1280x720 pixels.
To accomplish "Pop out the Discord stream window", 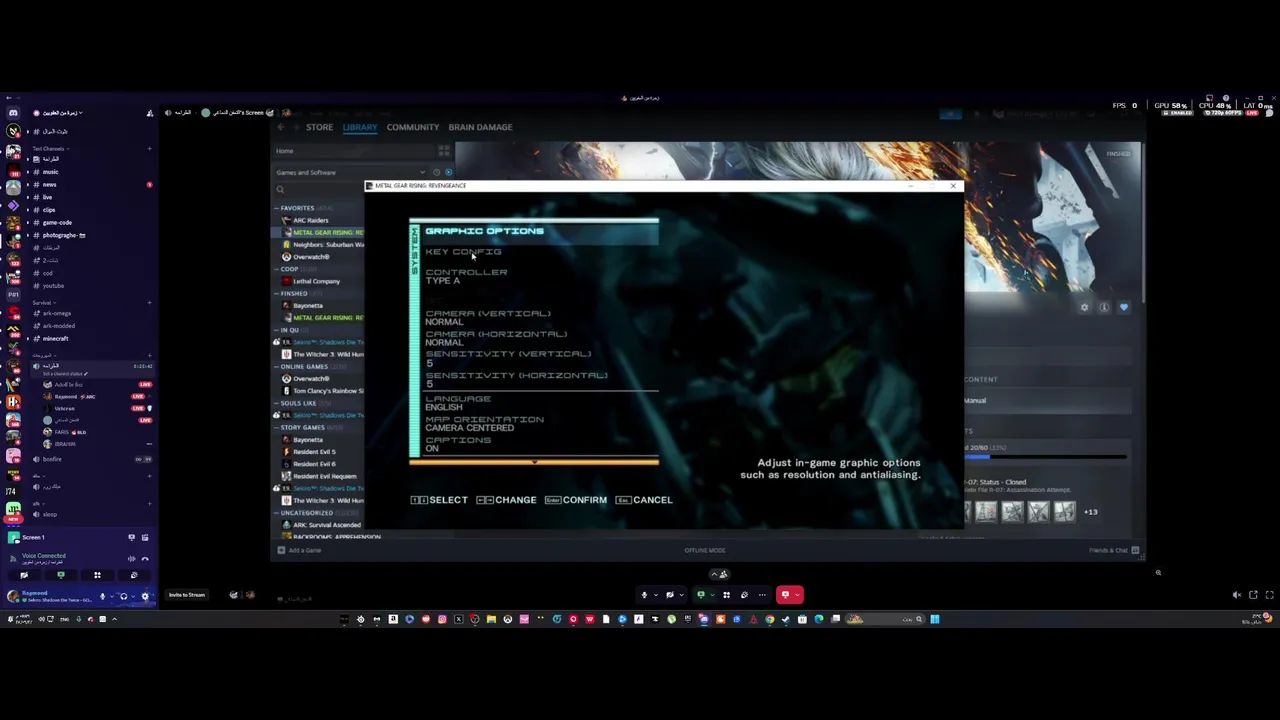I will click(1253, 595).
